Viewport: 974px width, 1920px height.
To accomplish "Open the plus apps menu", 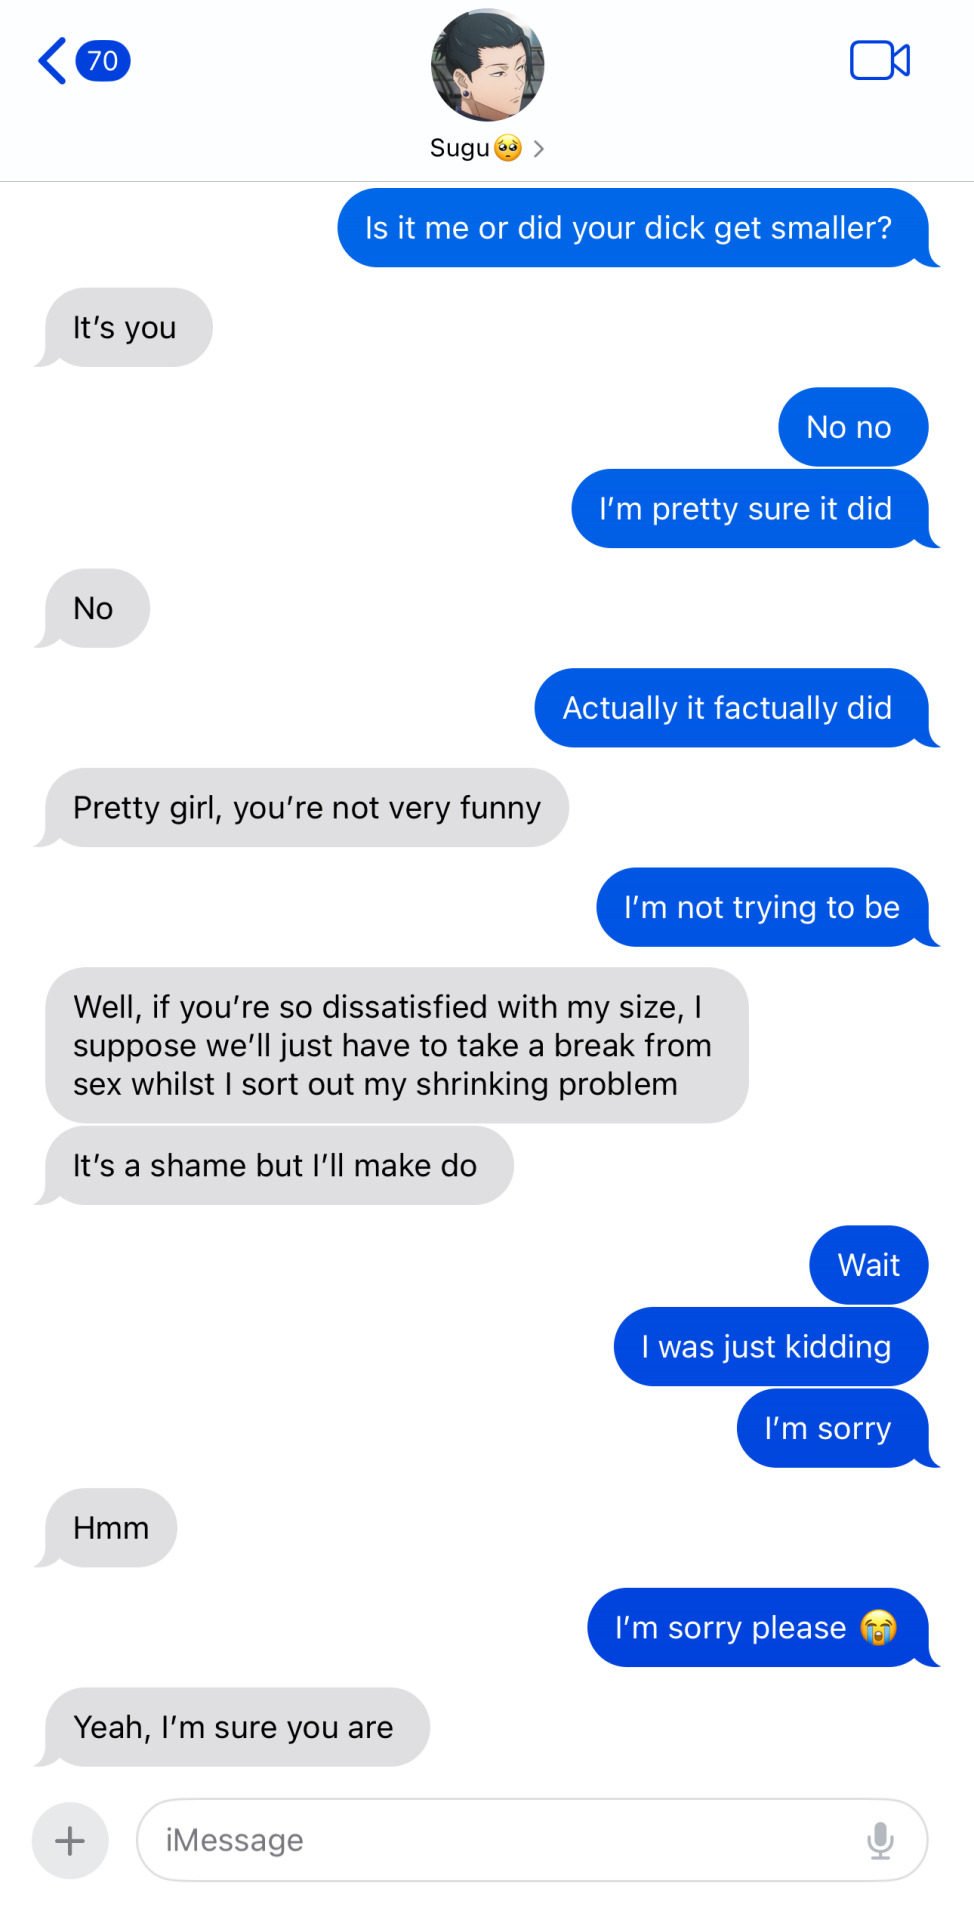I will click(x=70, y=1840).
